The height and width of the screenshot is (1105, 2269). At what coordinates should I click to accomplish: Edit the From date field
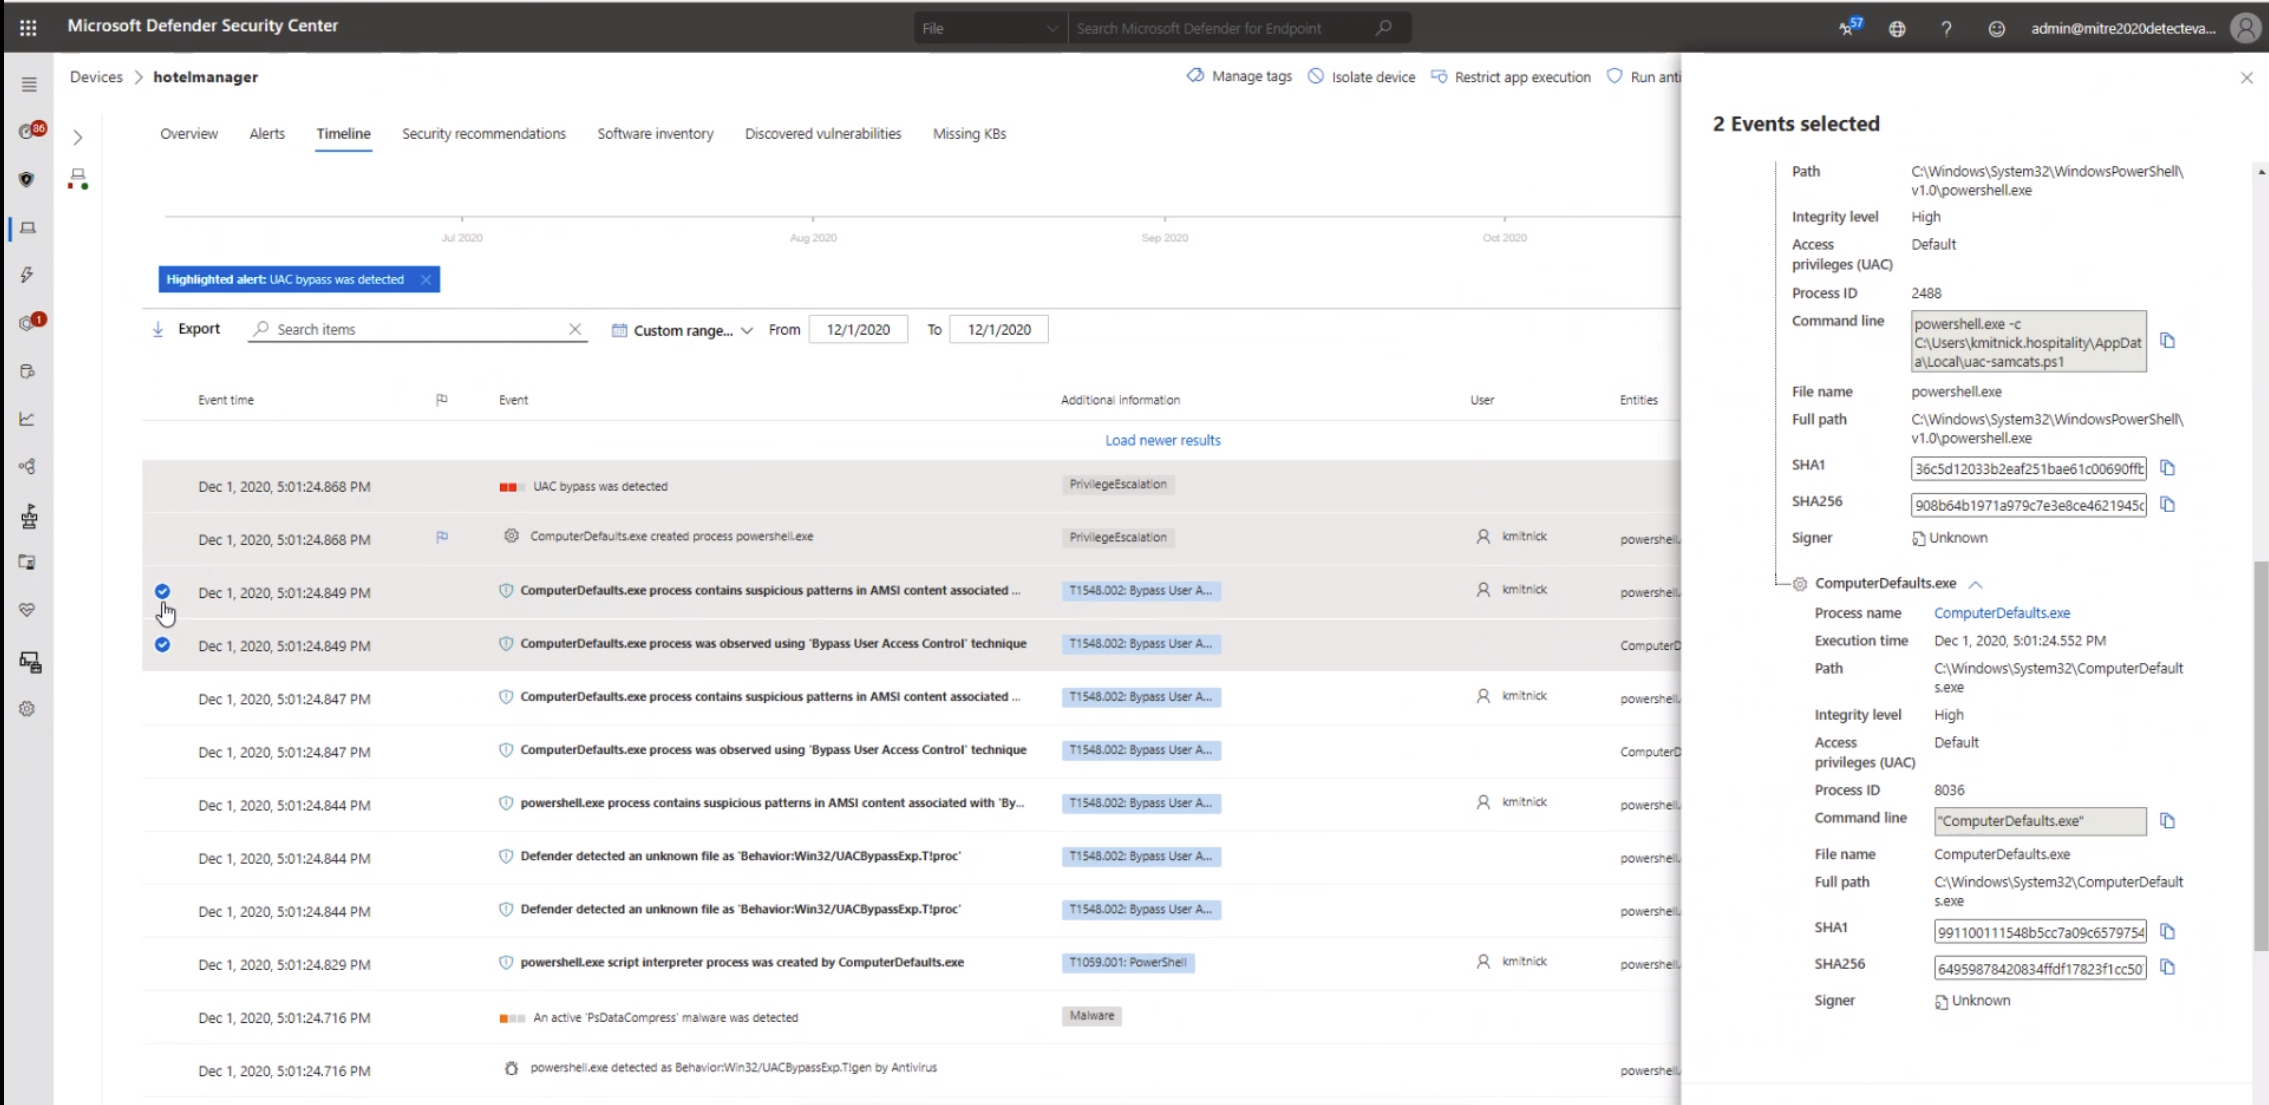[x=858, y=330]
